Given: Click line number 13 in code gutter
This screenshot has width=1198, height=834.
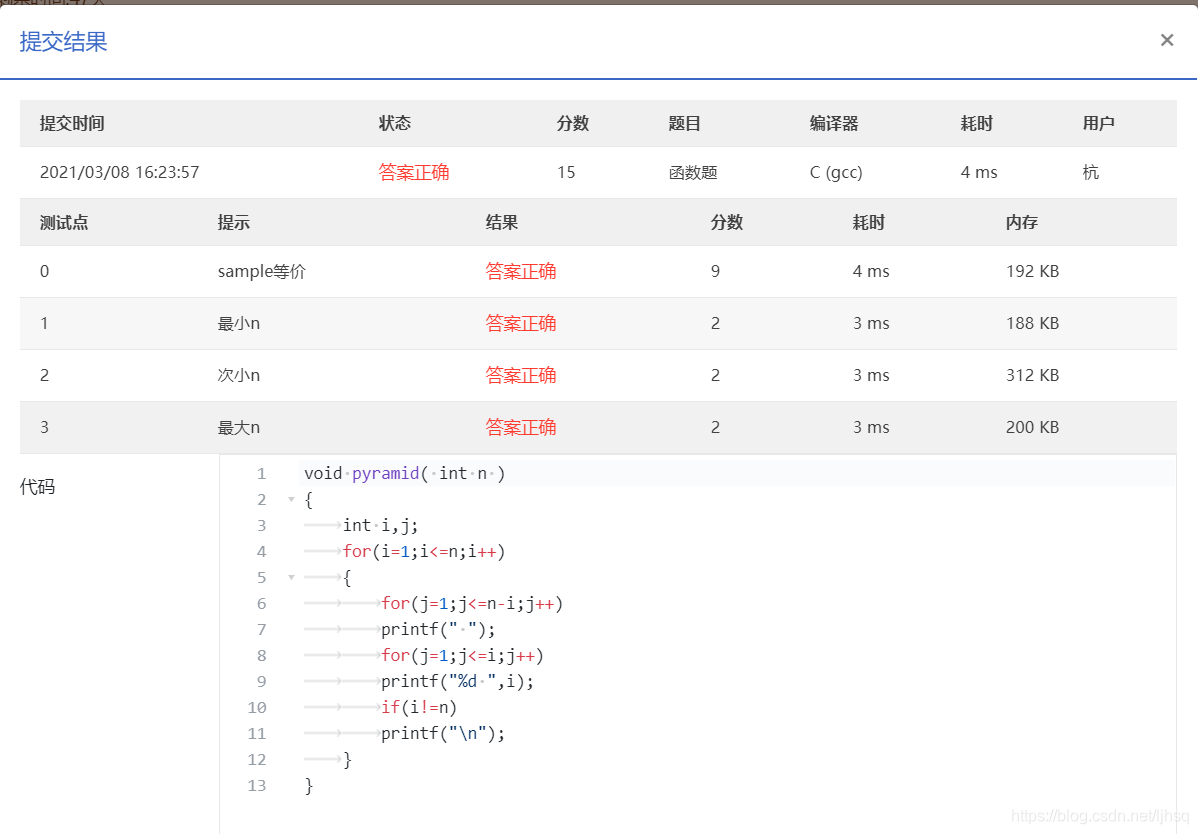Looking at the screenshot, I should click(257, 785).
